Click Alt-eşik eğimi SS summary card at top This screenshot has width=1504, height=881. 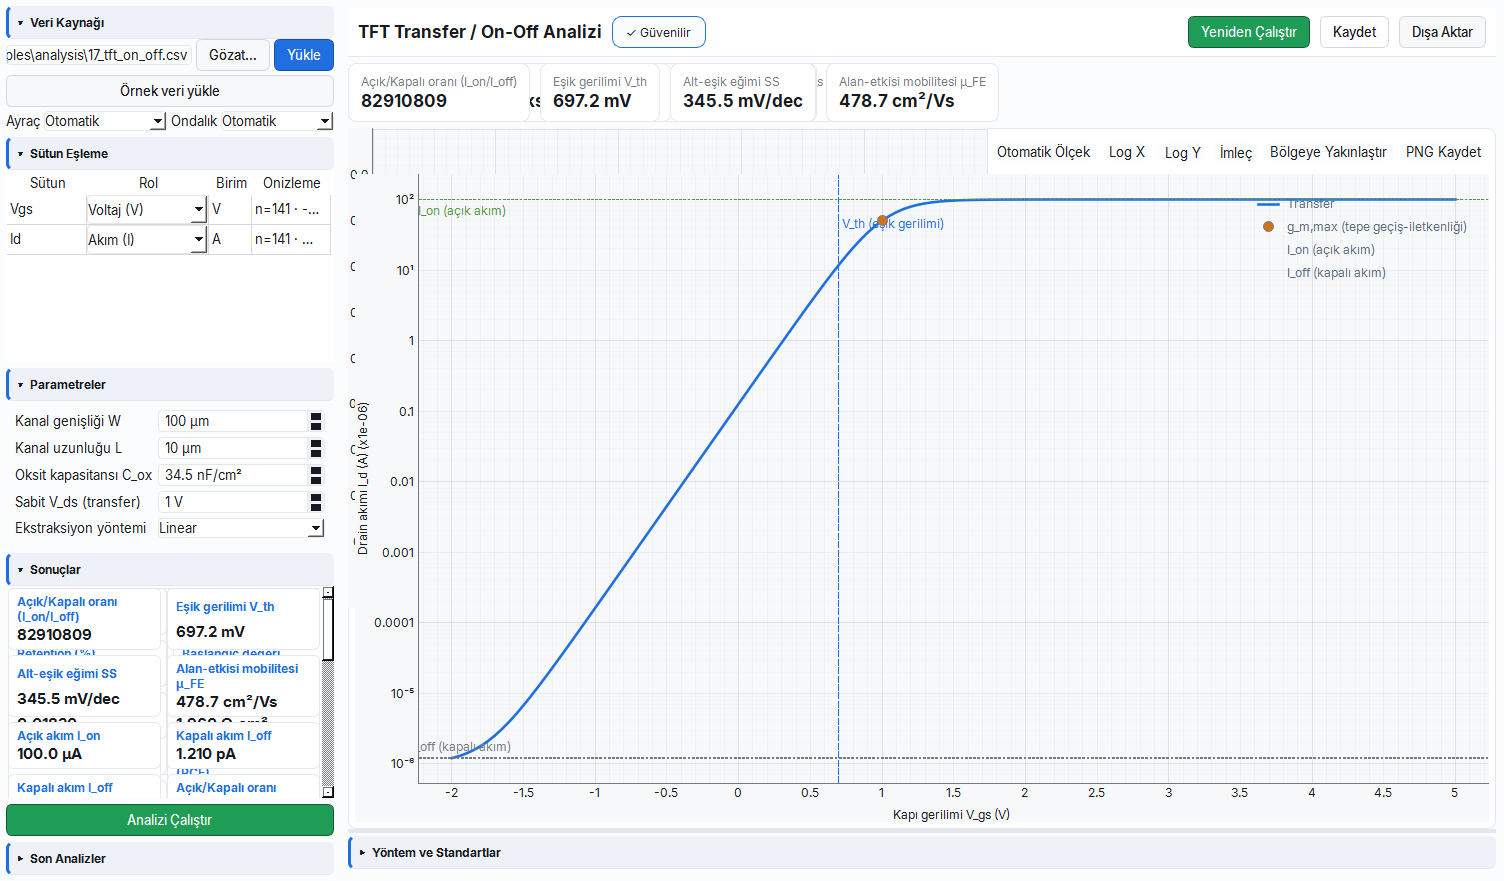(x=743, y=92)
